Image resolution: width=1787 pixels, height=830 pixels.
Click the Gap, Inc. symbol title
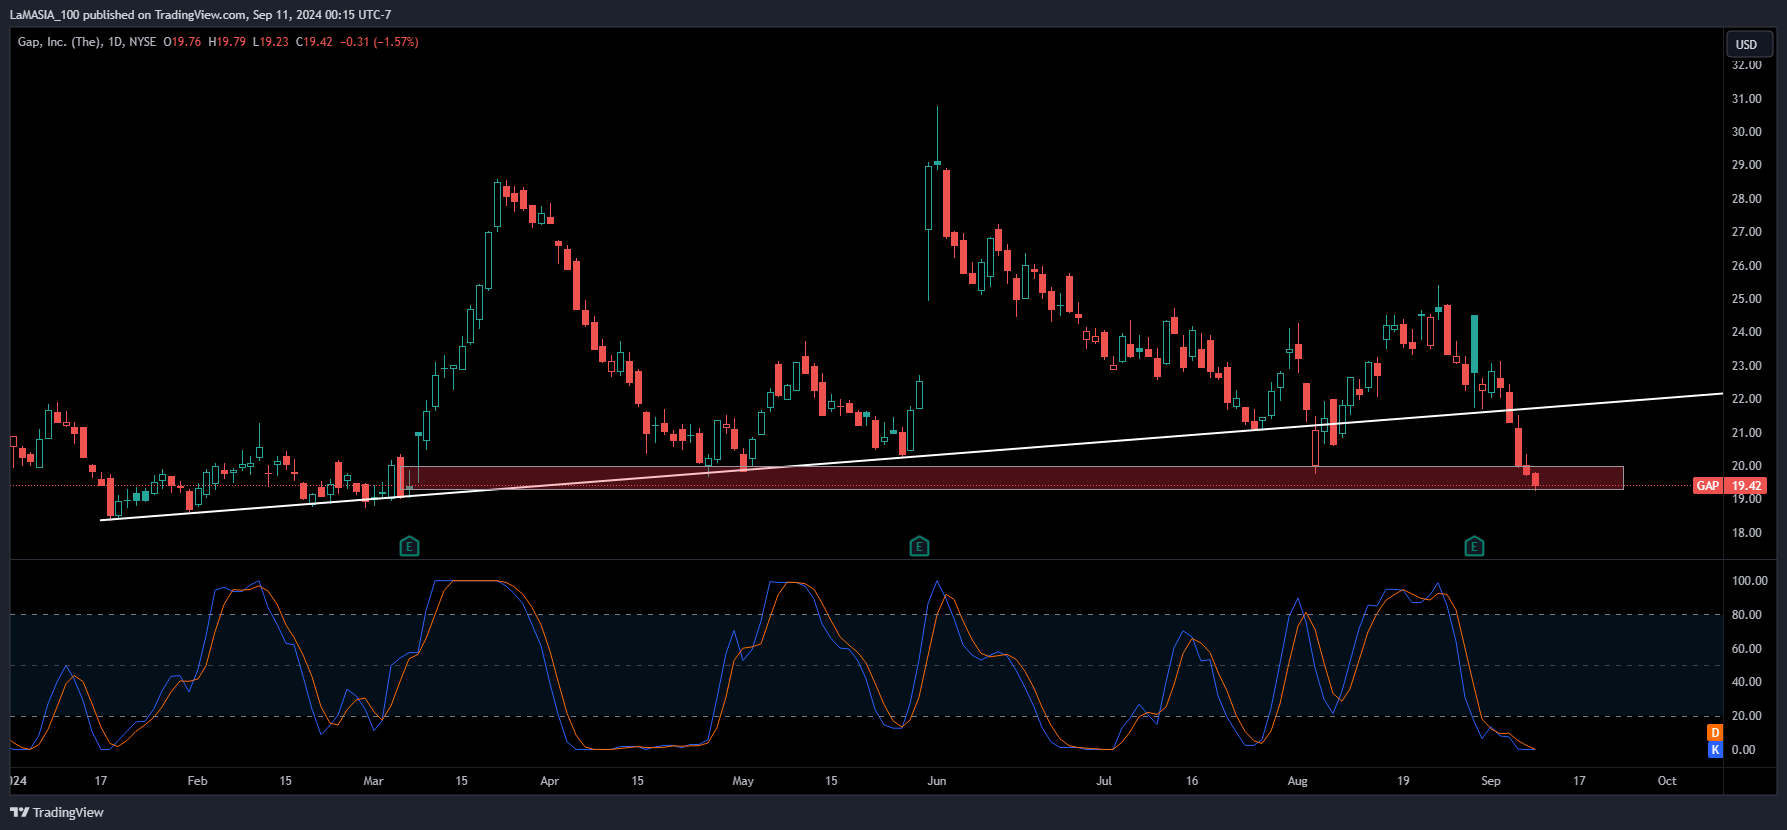(x=59, y=42)
